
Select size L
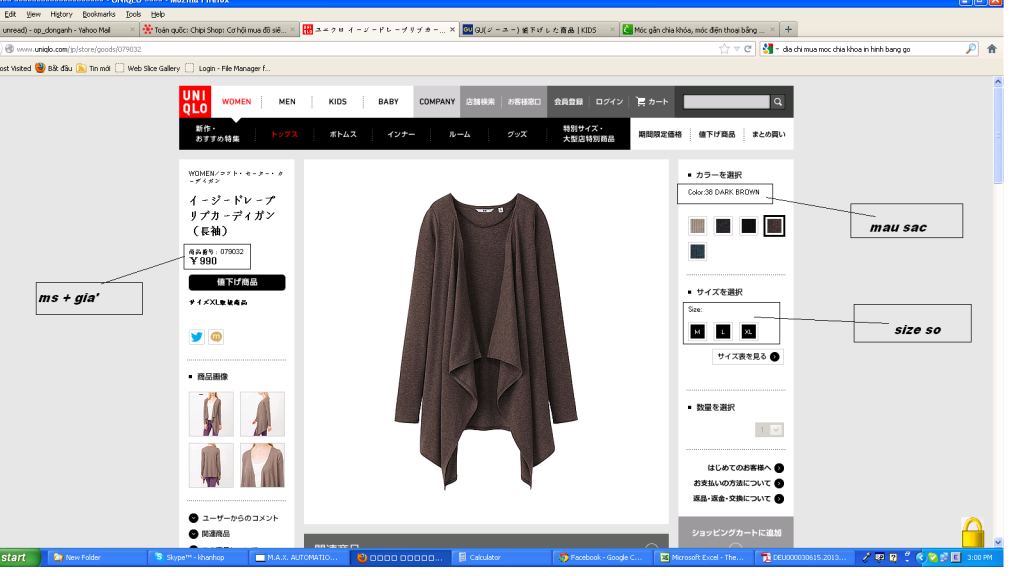[722, 331]
